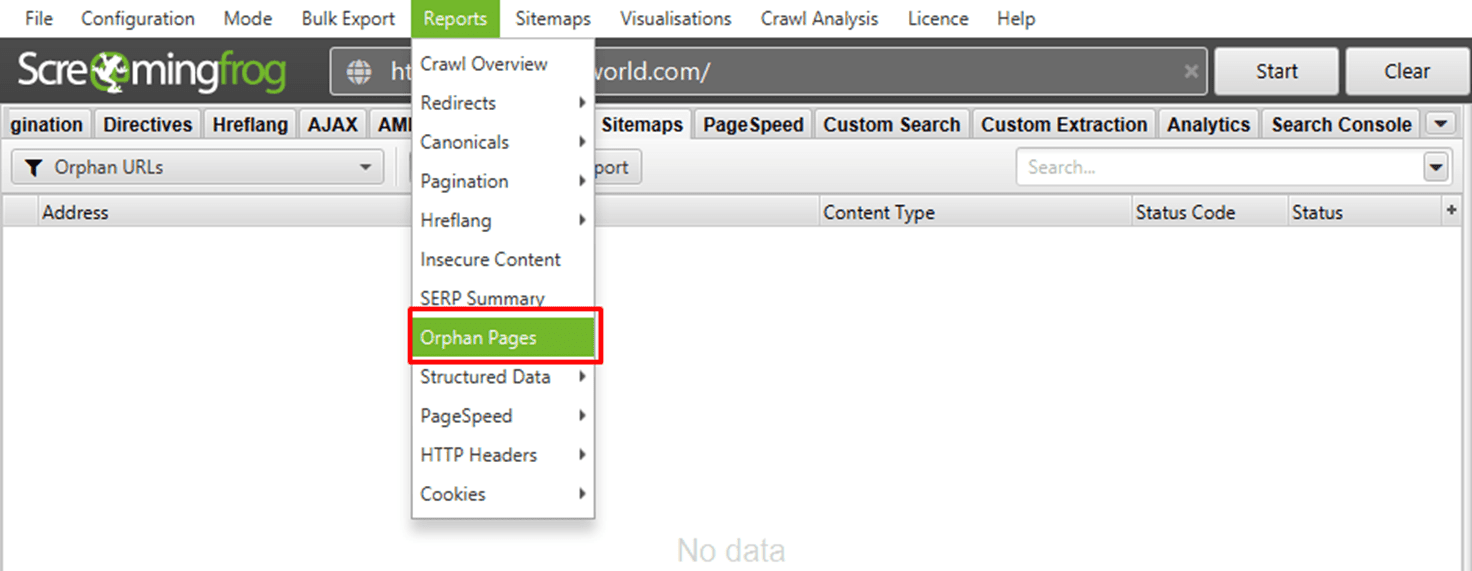Image resolution: width=1472 pixels, height=571 pixels.
Task: Click the filter funnel icon
Action: (x=33, y=168)
